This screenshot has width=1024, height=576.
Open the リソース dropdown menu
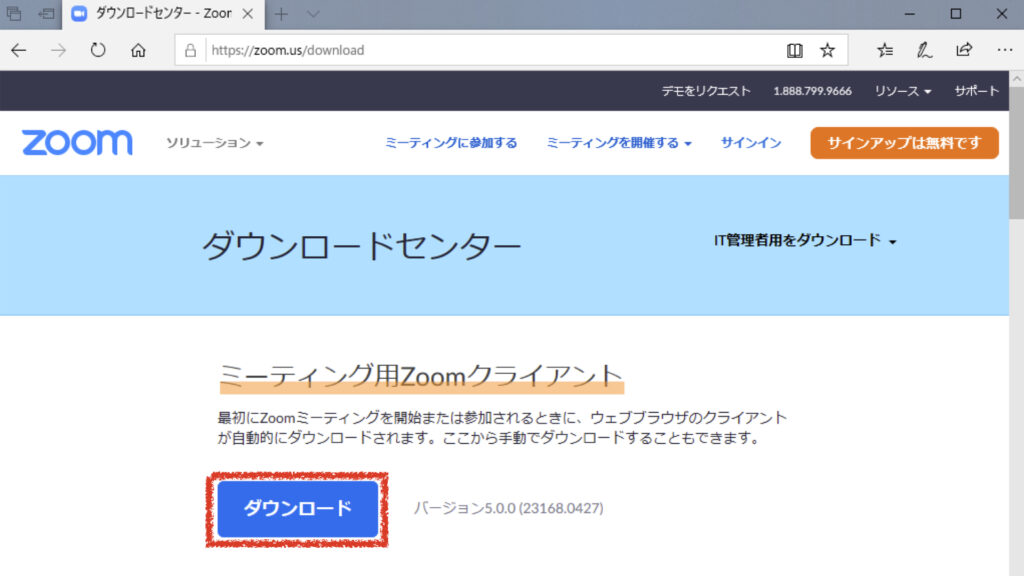(902, 91)
